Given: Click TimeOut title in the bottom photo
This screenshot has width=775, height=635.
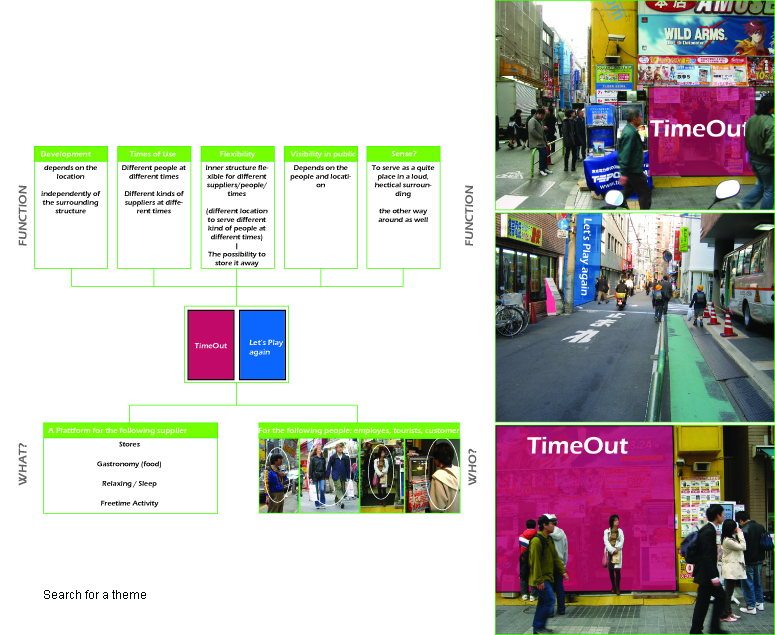Looking at the screenshot, I should click(577, 446).
